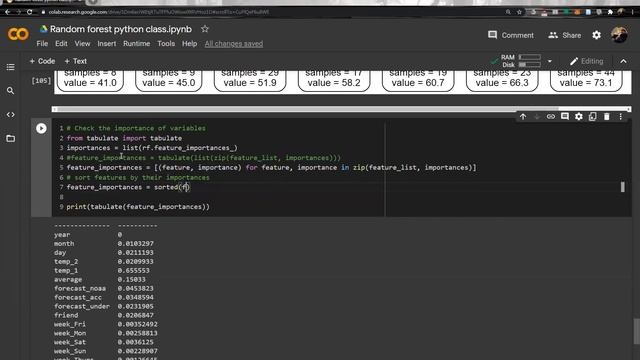Screen dimensions: 640x360
Task: Click the Google Drive icon beside notebook title
Action: point(44,29)
